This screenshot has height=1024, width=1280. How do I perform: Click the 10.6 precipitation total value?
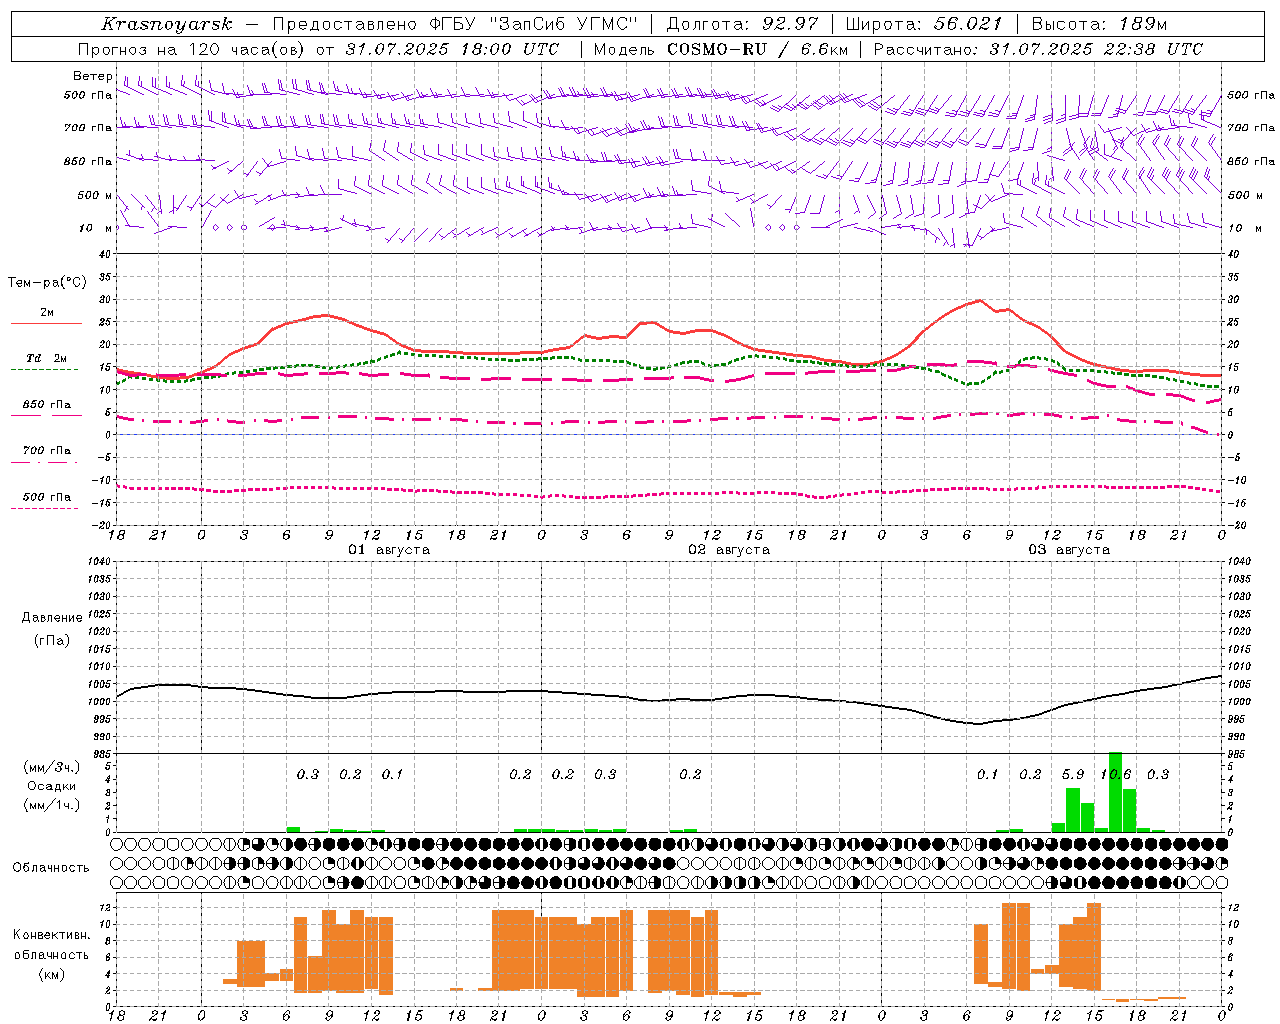tap(1116, 774)
